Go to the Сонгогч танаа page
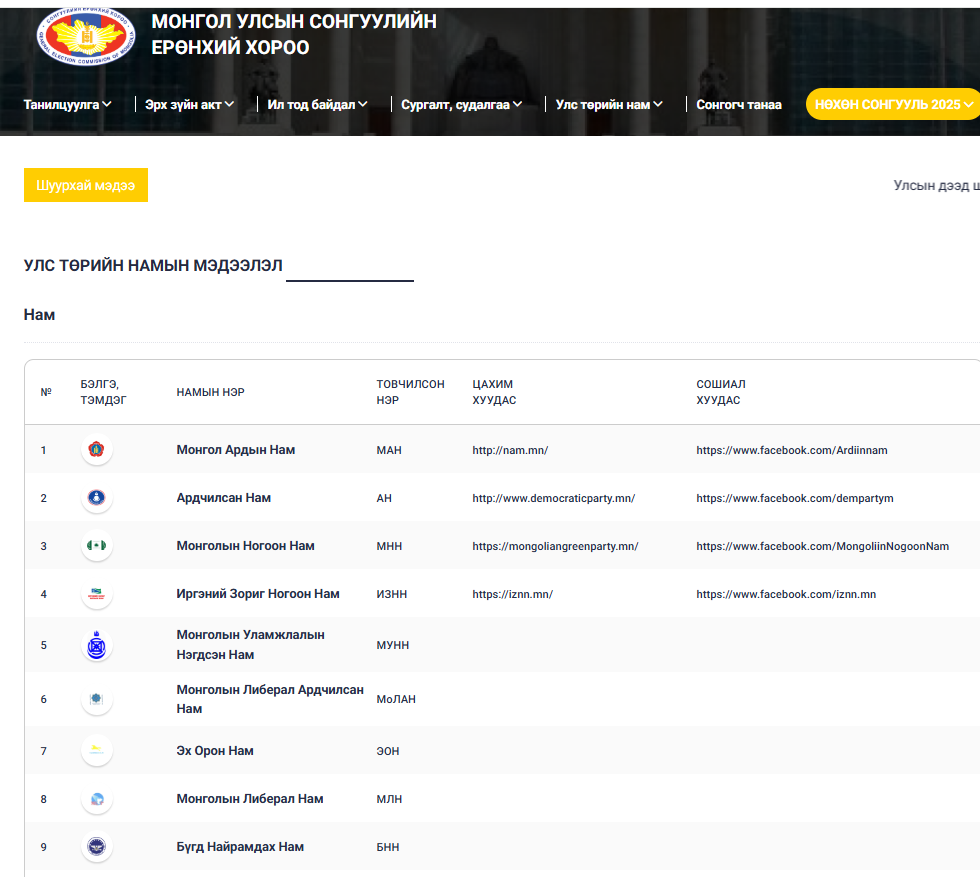 [738, 104]
